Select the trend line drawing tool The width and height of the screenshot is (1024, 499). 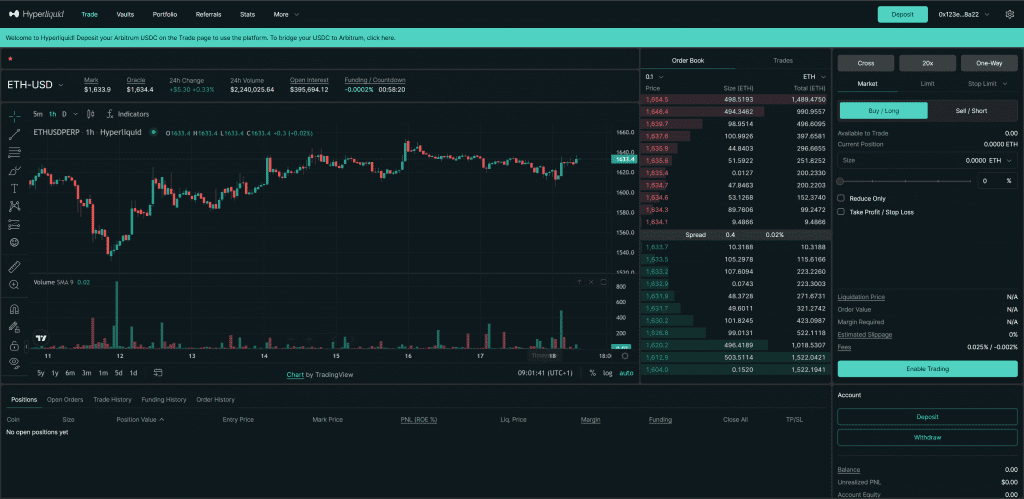(x=14, y=134)
